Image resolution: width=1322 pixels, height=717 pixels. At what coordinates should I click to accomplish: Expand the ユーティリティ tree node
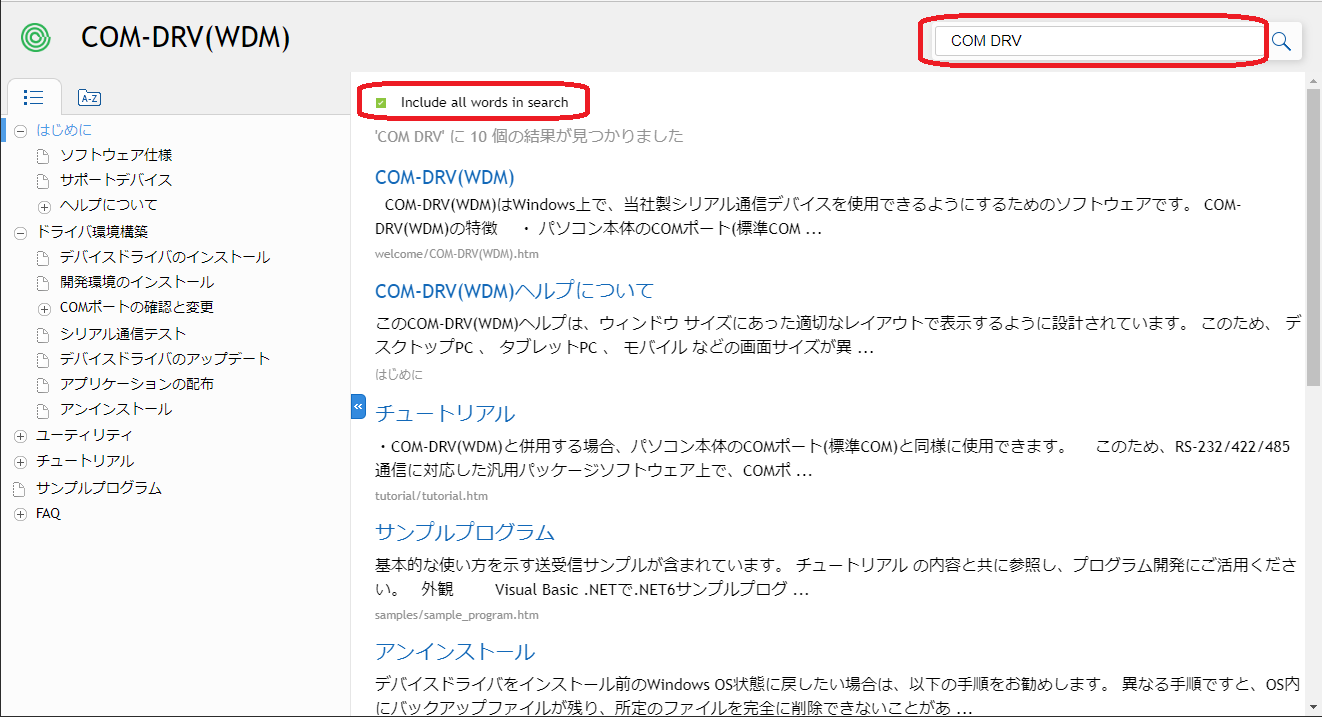click(20, 436)
